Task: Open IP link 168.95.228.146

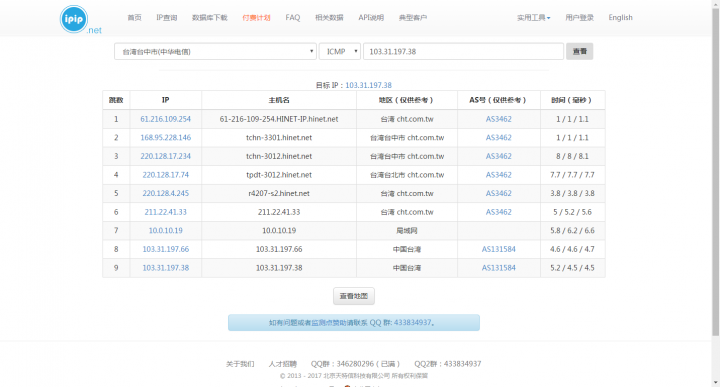Action: tap(165, 137)
